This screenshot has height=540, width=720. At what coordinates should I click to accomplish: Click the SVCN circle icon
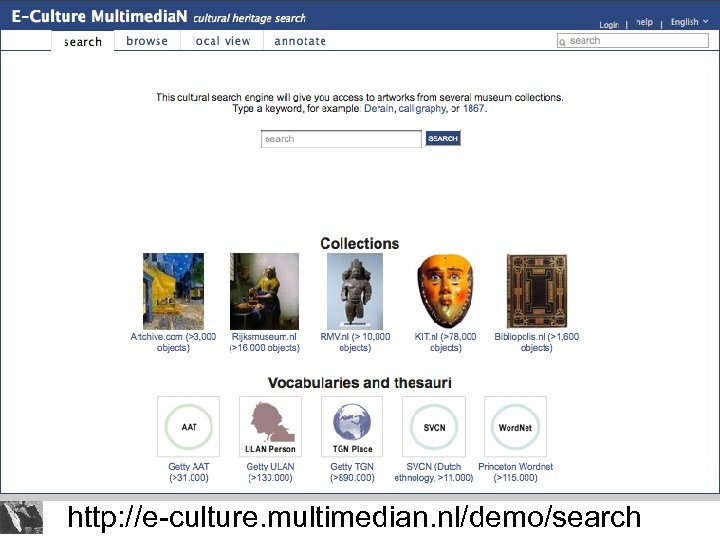coord(434,427)
